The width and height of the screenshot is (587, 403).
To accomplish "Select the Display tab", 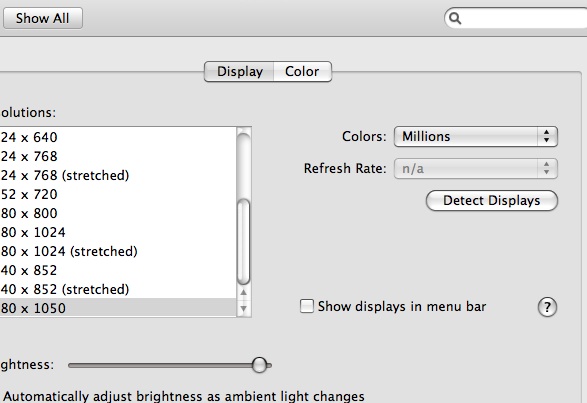I will (x=240, y=71).
